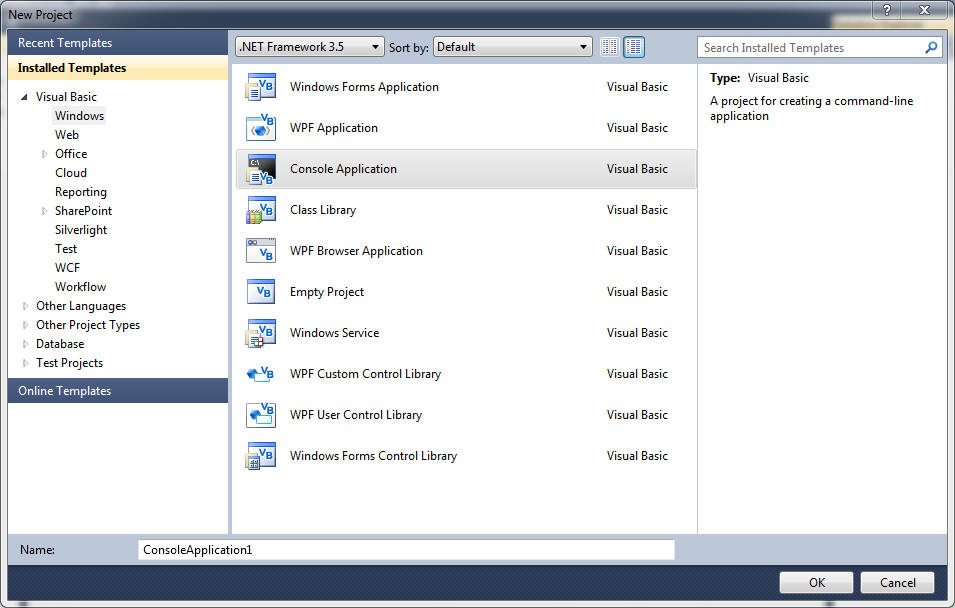The width and height of the screenshot is (955, 608).
Task: Expand the Other Project Types node
Action: 25,325
